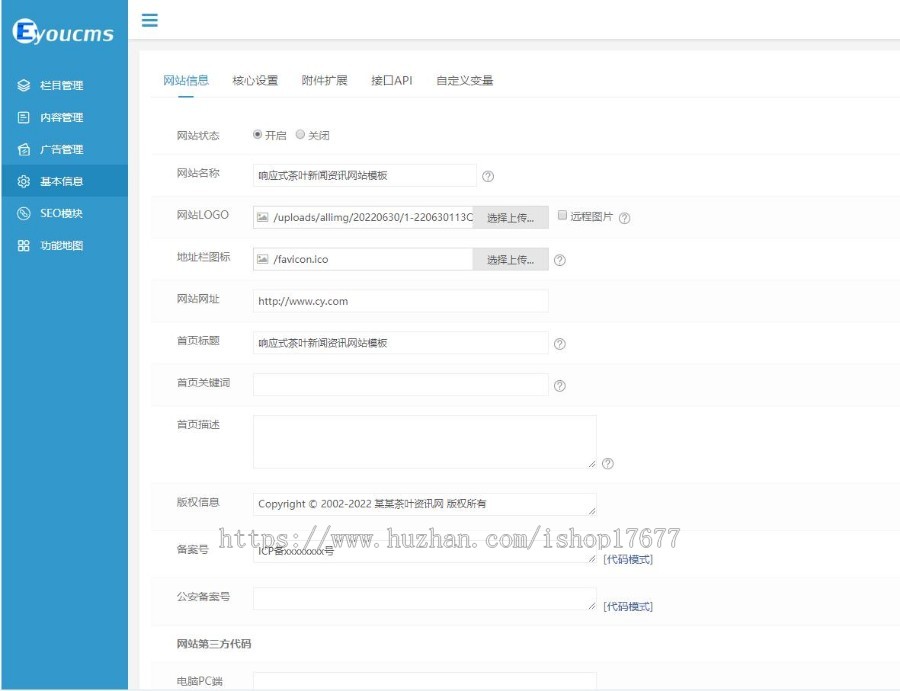The image size is (900, 691).
Task: Click the 首页标题 input field
Action: tap(401, 343)
